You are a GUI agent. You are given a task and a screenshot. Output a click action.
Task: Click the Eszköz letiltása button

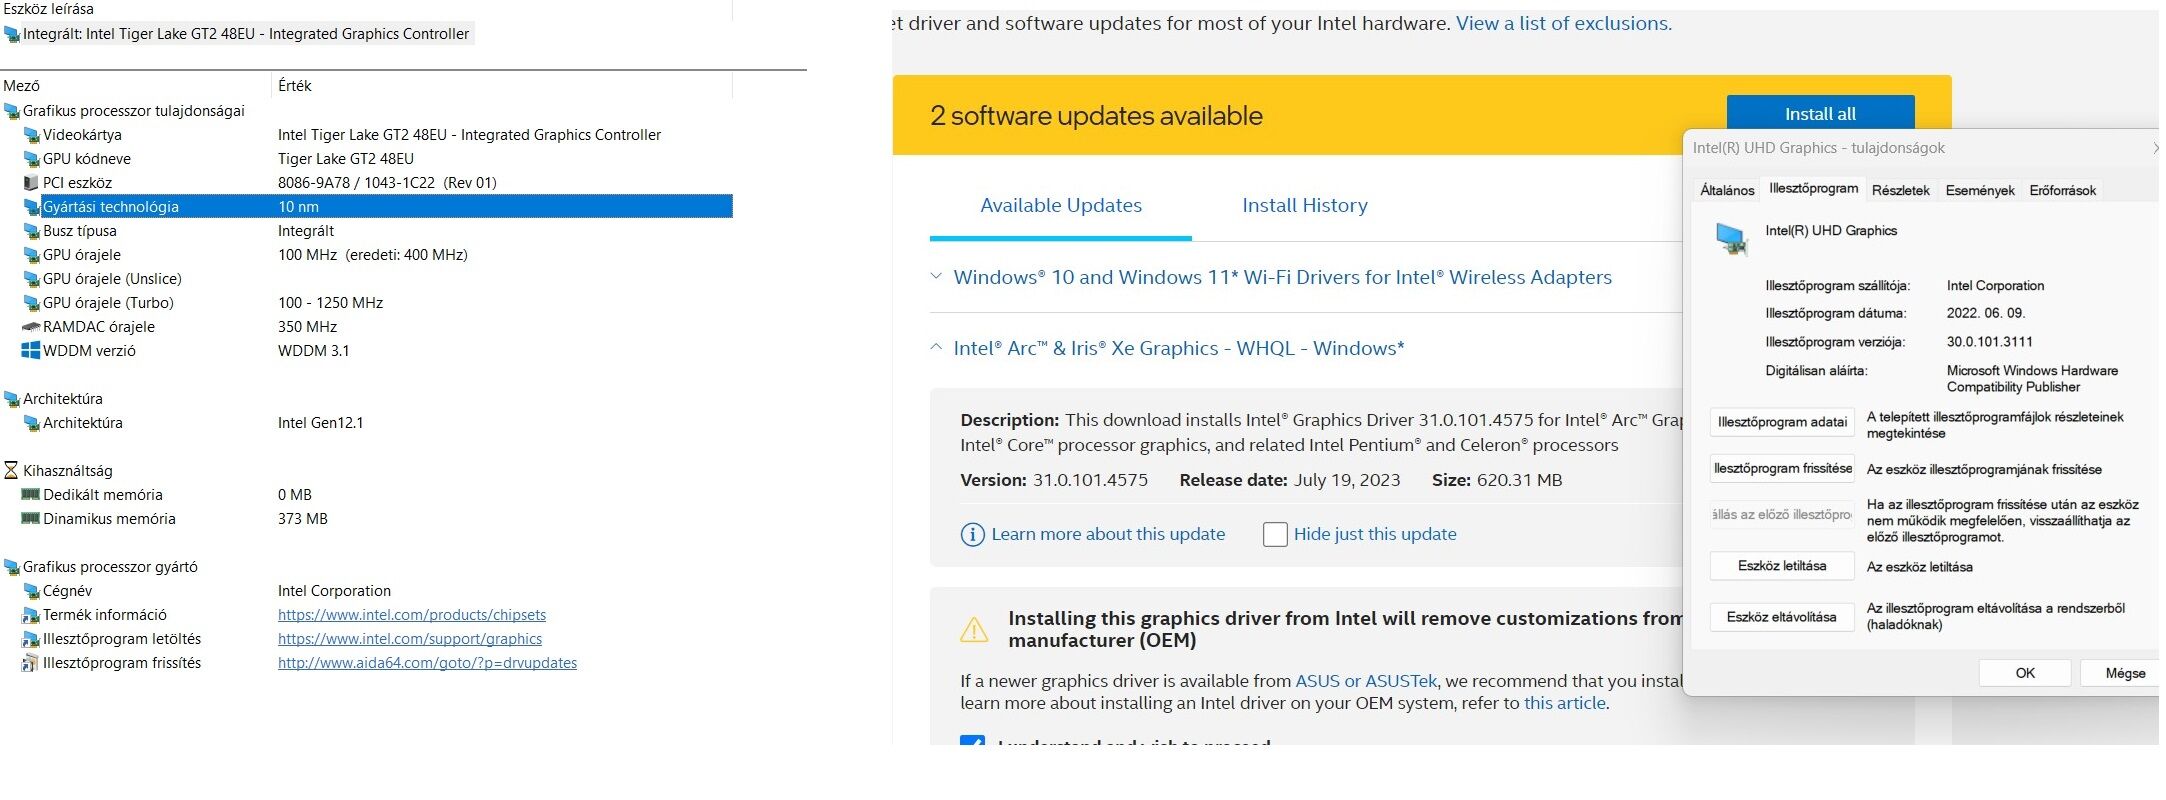[x=1782, y=566]
